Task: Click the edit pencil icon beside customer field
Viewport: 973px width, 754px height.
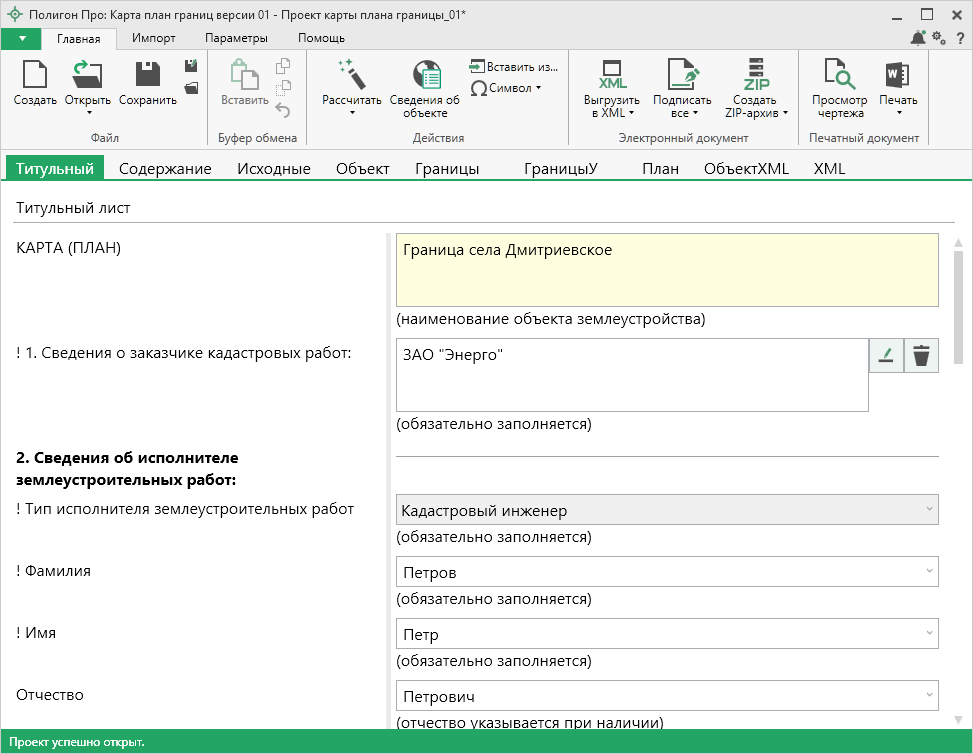Action: point(885,355)
